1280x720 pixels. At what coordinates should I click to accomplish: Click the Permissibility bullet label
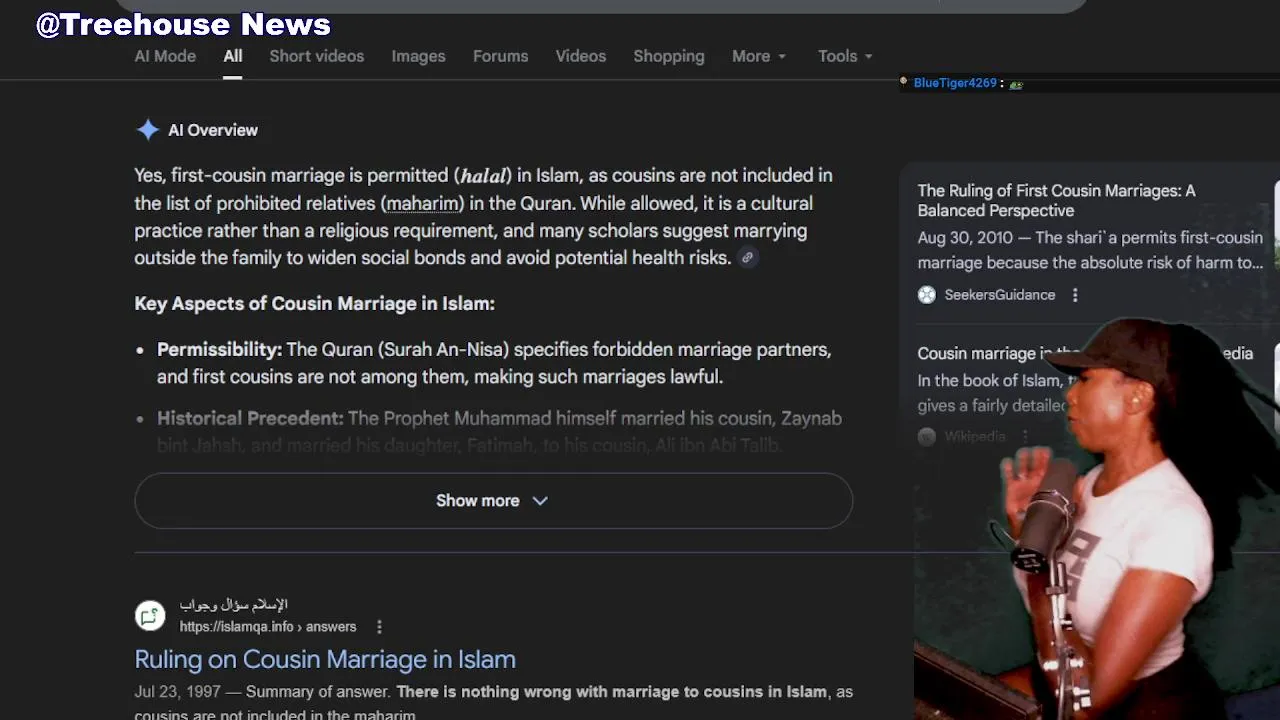pos(219,350)
